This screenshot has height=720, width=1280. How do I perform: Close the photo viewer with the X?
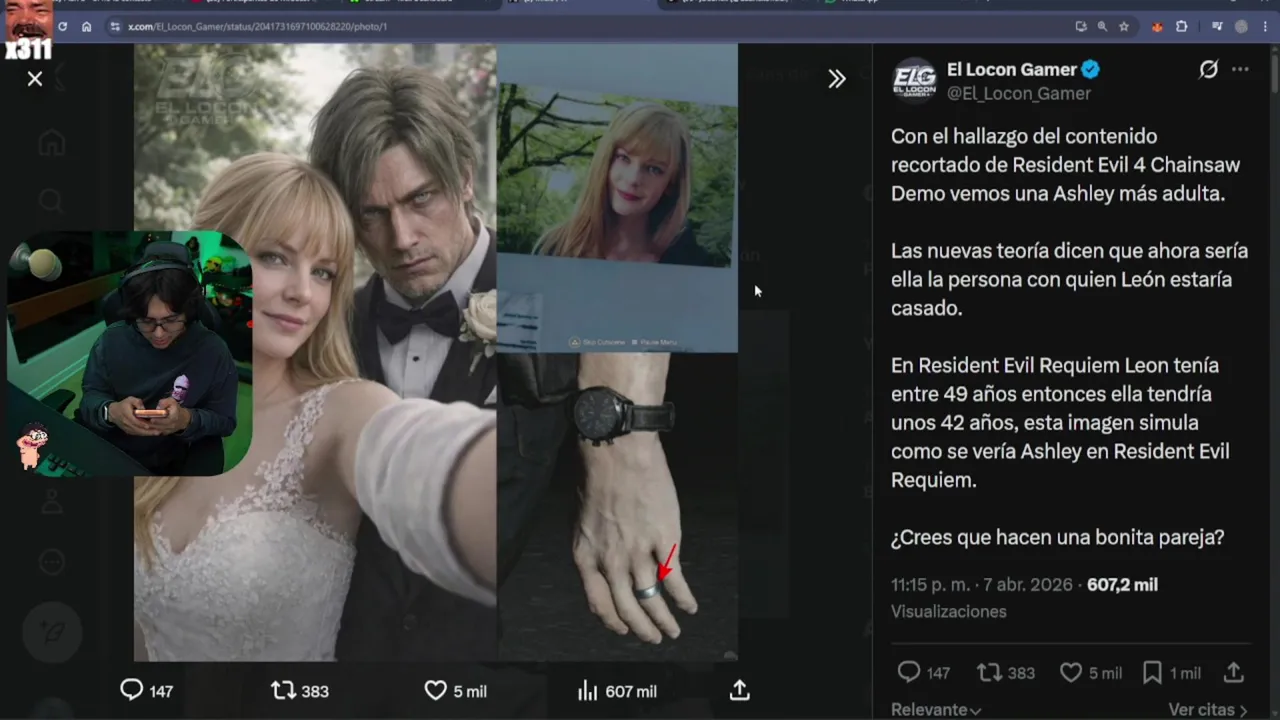pos(35,78)
